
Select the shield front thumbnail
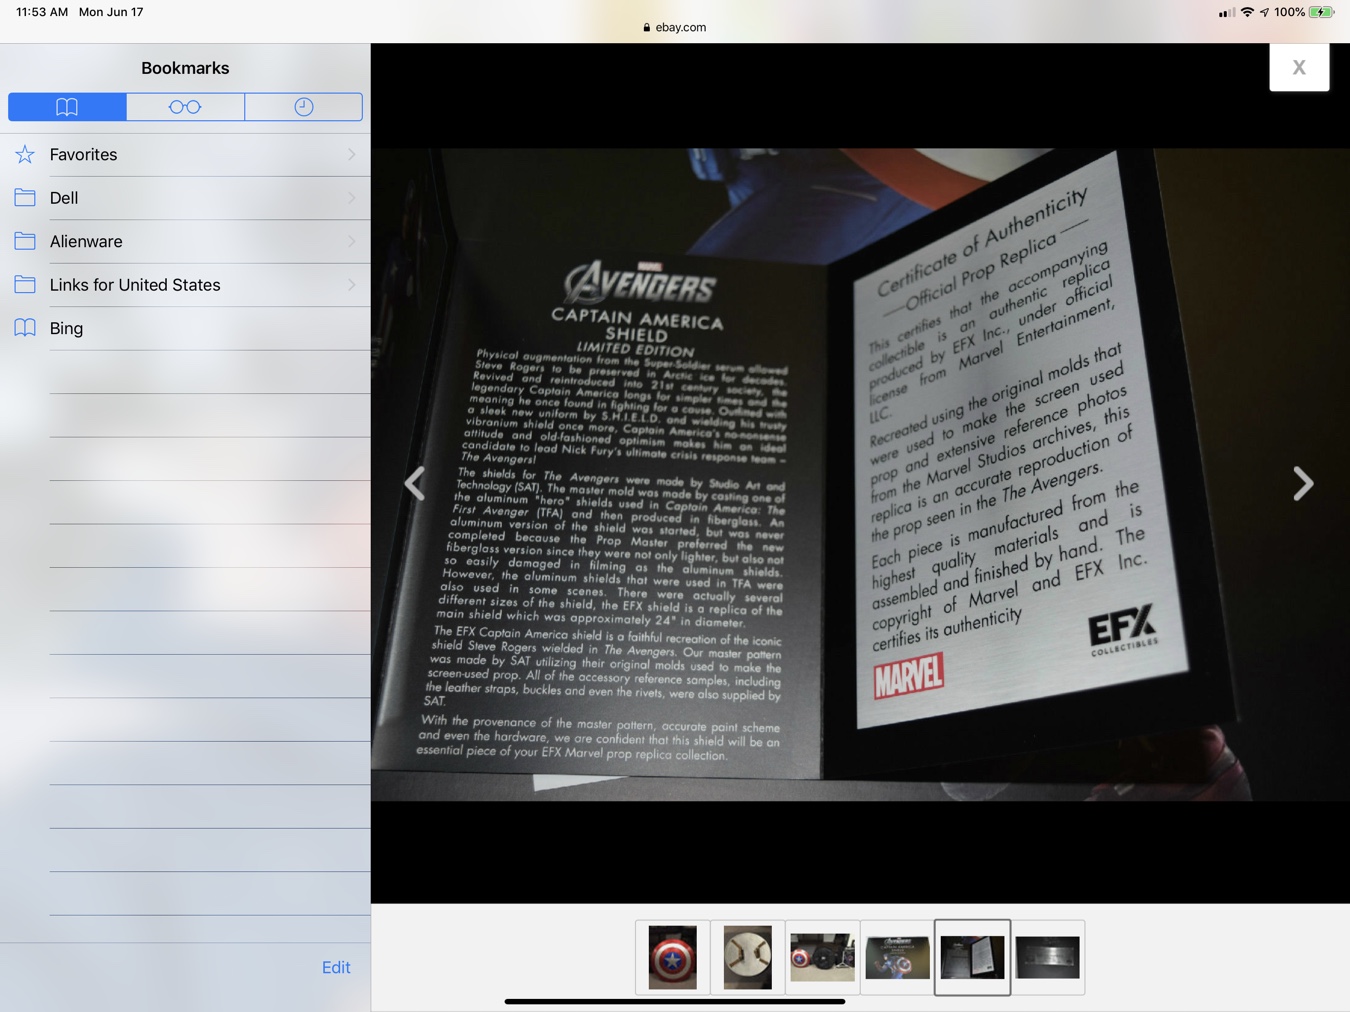click(673, 958)
